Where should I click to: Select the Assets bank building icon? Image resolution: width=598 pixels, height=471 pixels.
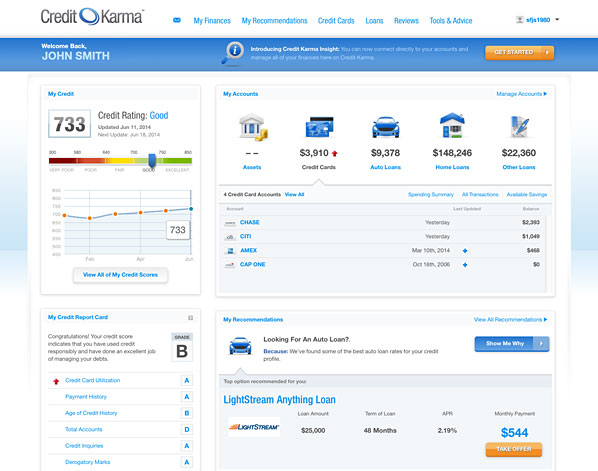tap(253, 127)
